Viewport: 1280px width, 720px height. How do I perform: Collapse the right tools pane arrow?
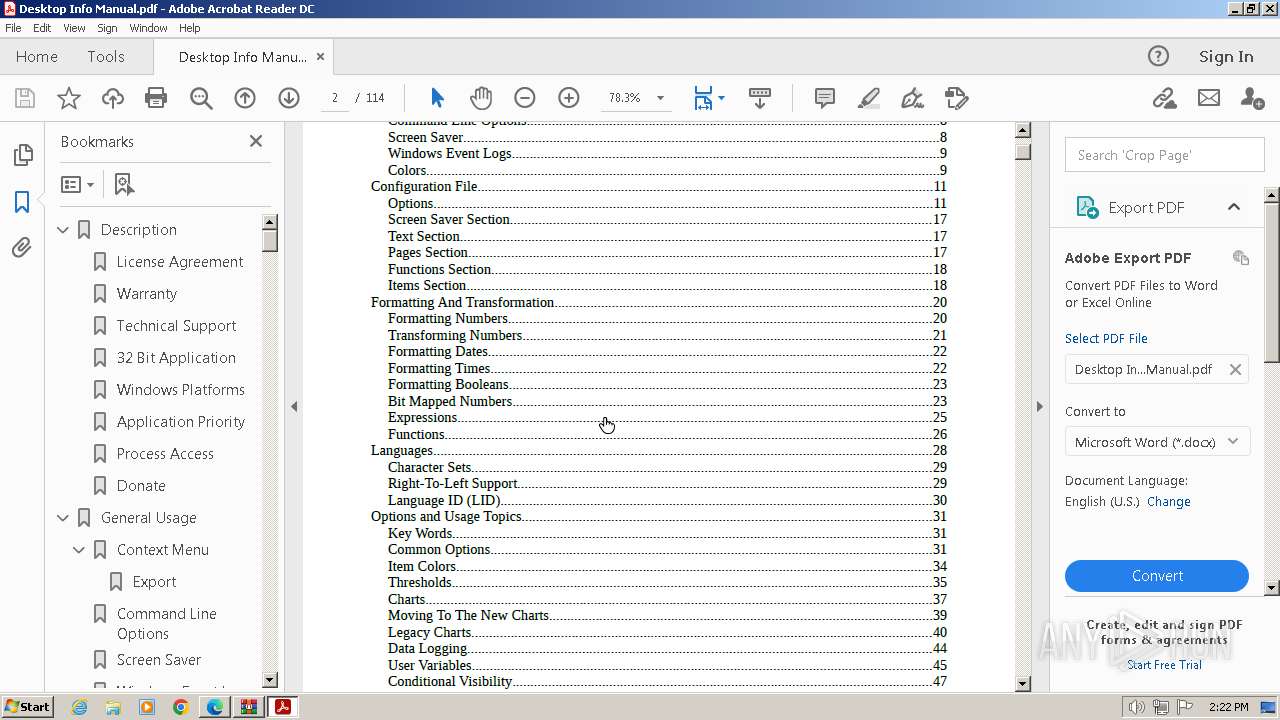click(x=1039, y=406)
